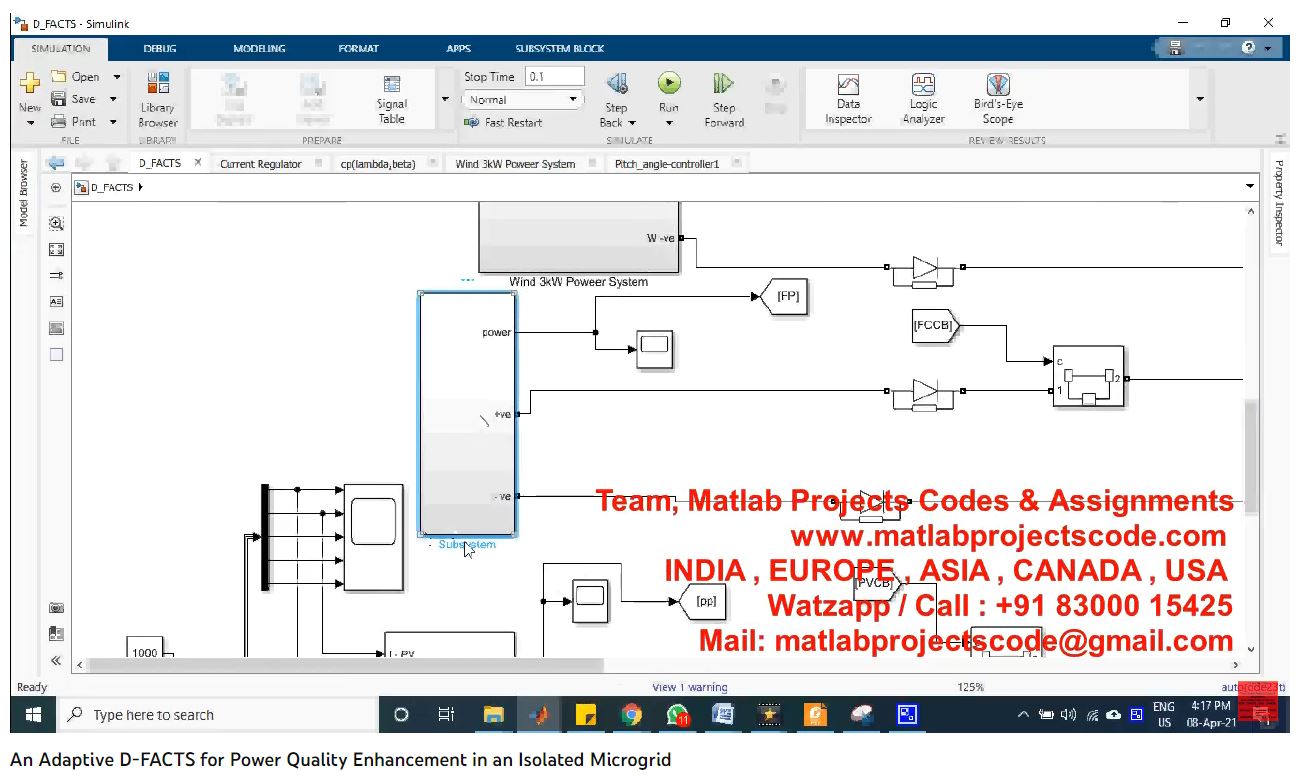Screen dimensions: 1301x779
Task: Expand the Save options dropdown arrow
Action: (113, 99)
